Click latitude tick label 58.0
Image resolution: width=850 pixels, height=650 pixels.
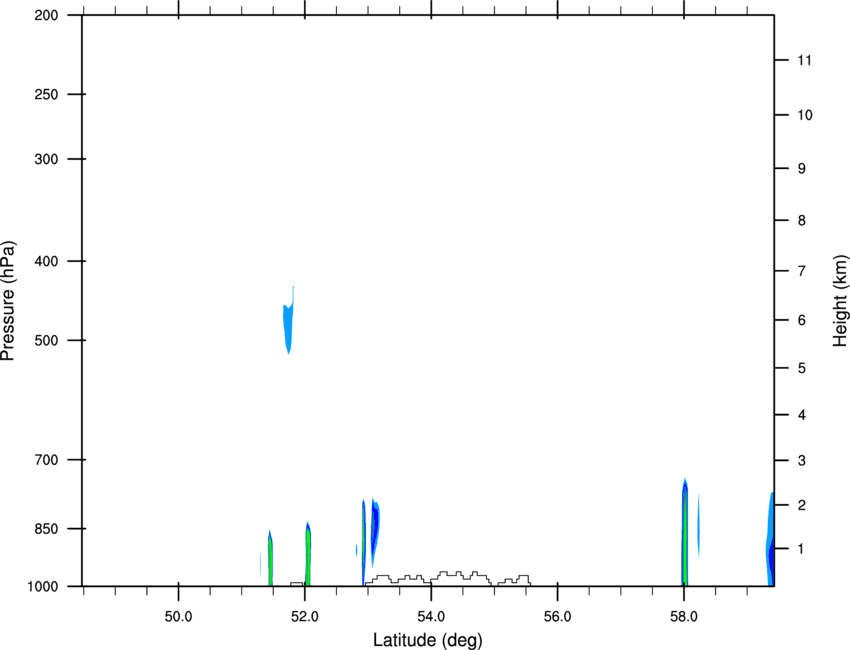click(x=684, y=617)
